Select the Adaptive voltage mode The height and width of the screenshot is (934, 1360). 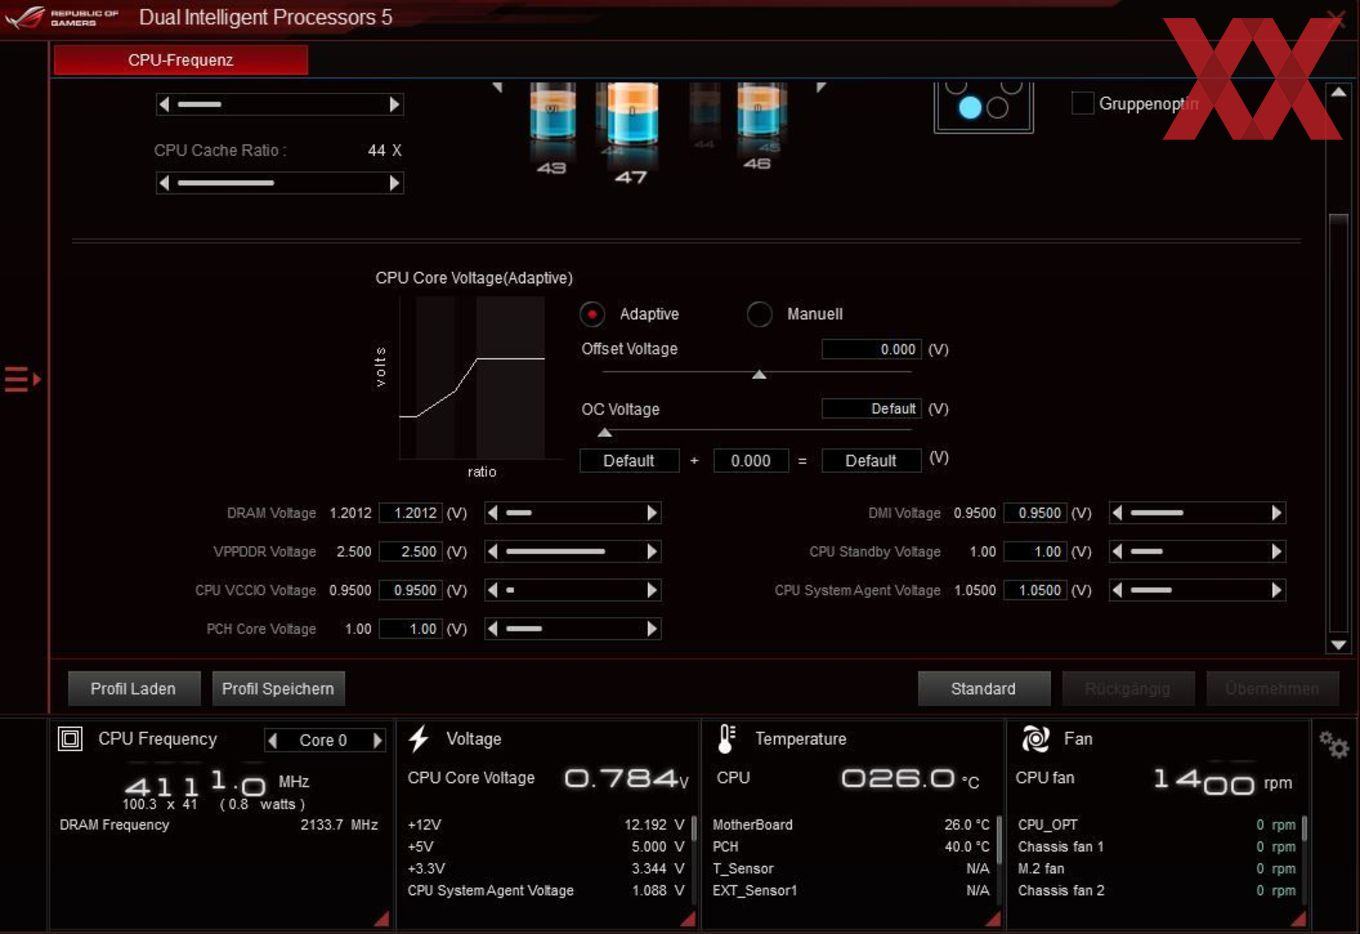[x=592, y=314]
